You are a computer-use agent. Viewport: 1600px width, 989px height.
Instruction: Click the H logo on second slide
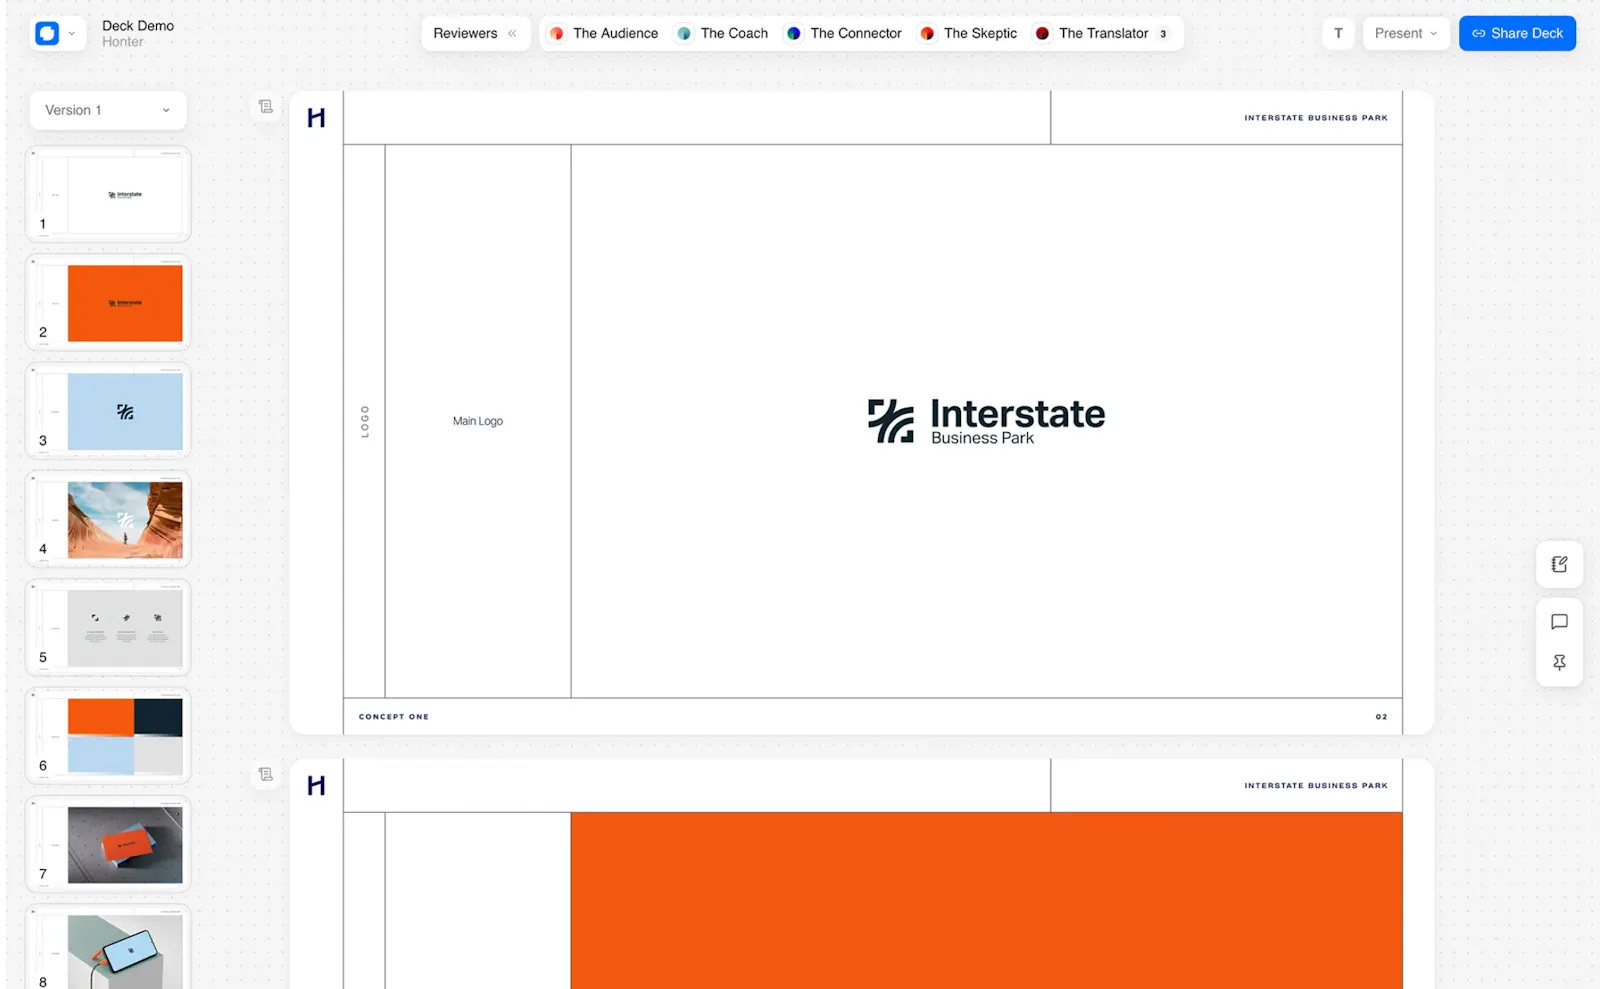316,786
